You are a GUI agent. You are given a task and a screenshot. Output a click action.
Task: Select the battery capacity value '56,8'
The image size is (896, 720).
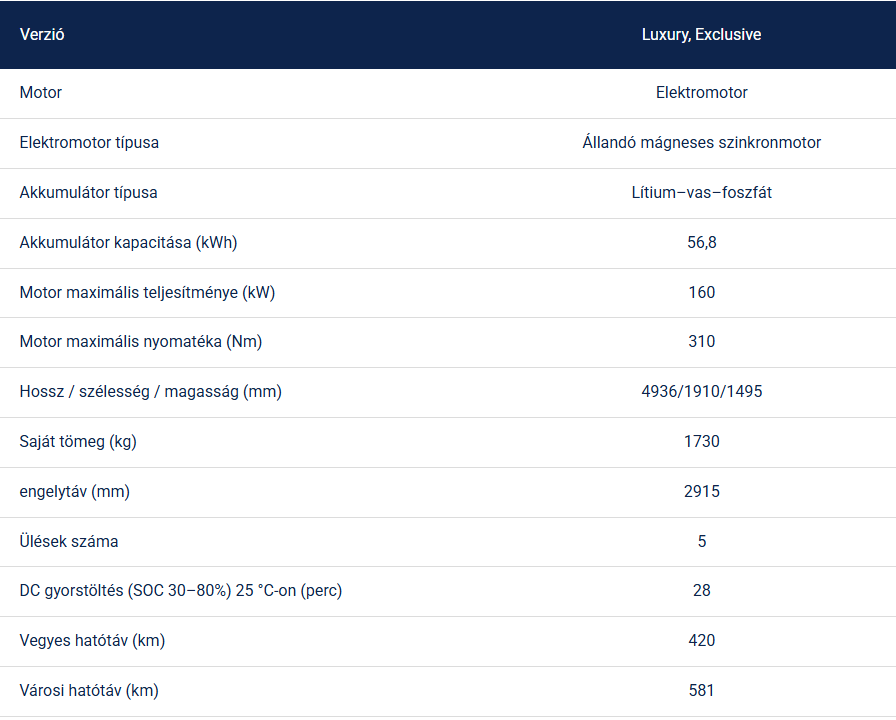701,242
